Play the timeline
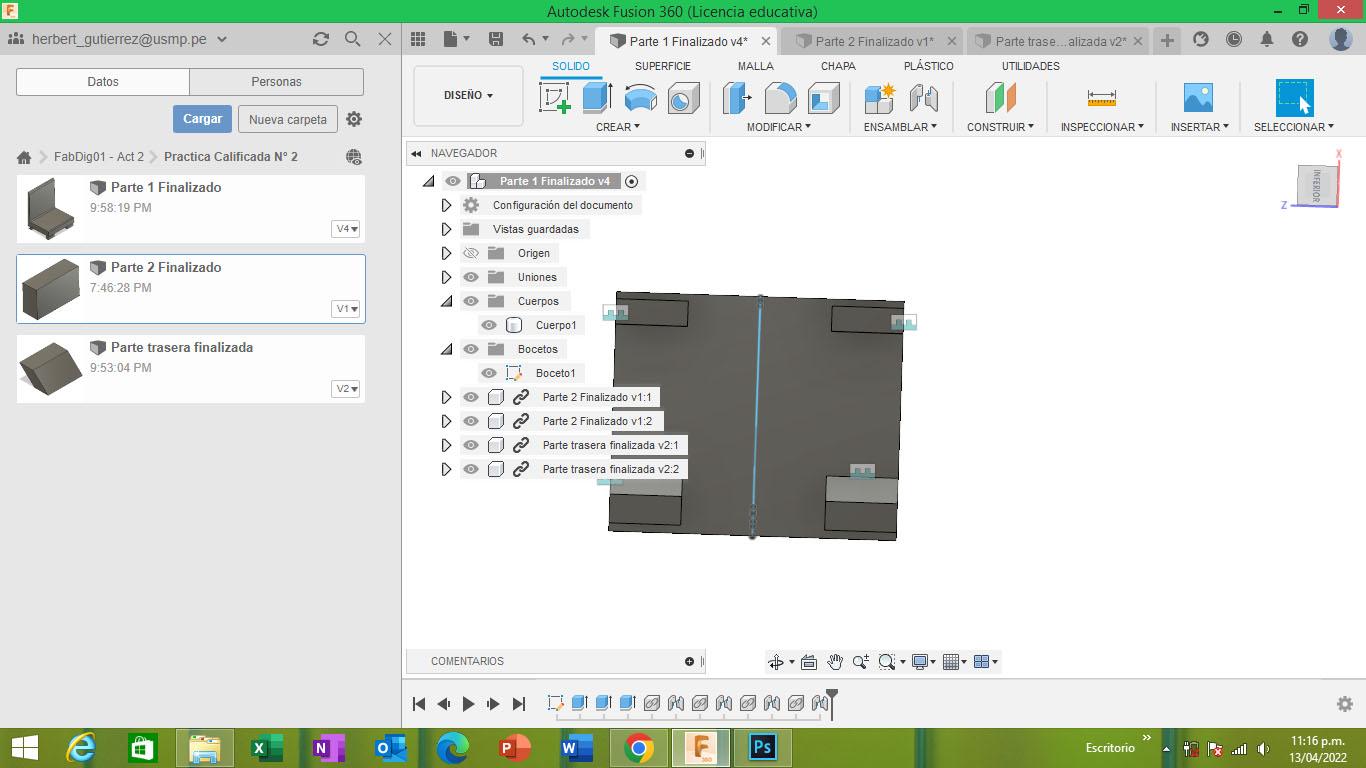The height and width of the screenshot is (768, 1366). pos(468,704)
